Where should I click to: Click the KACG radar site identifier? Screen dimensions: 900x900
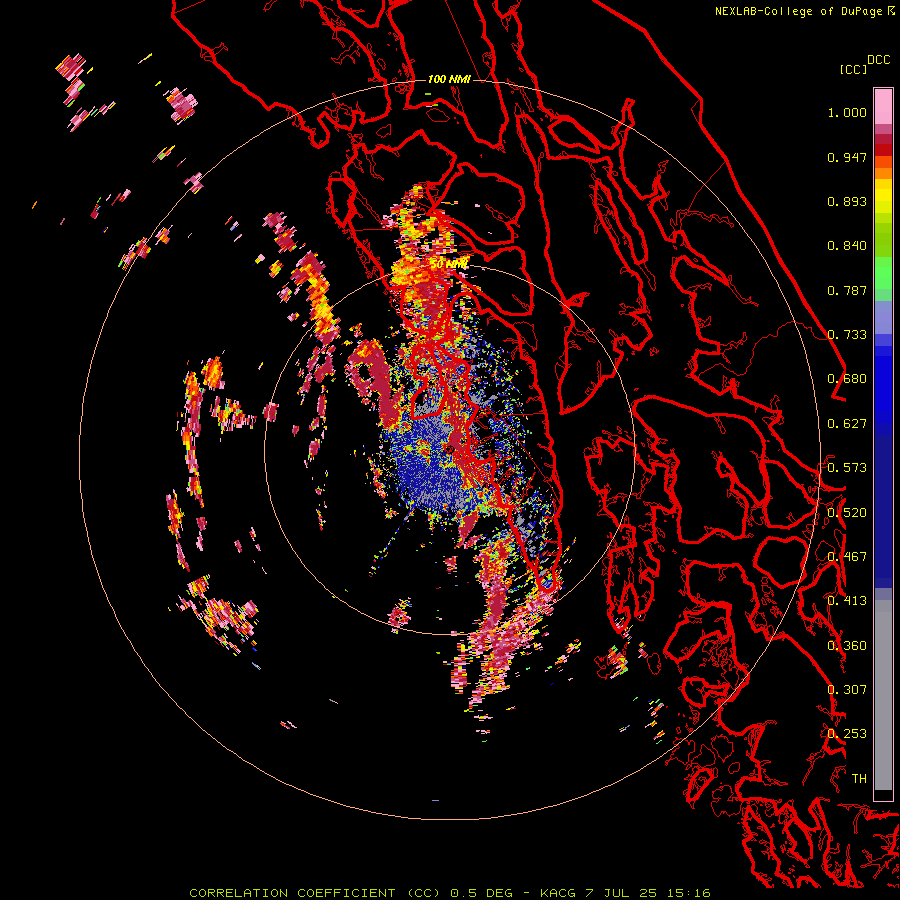pyautogui.click(x=557, y=893)
